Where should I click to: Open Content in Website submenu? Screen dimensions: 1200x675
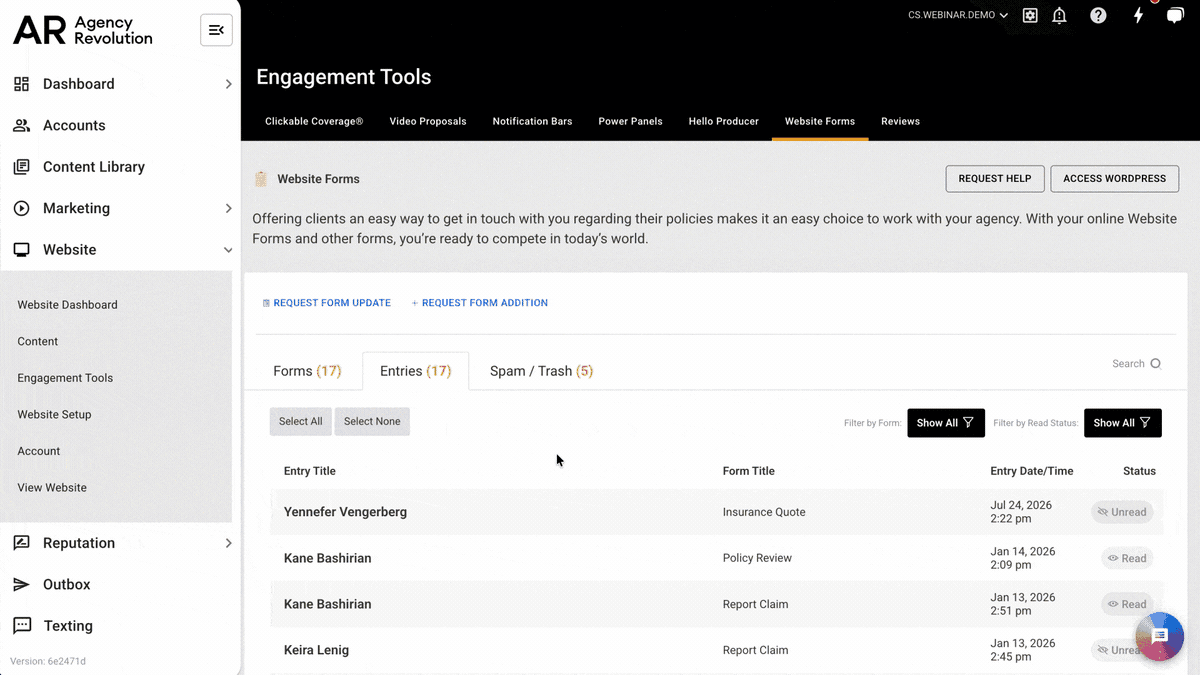click(38, 342)
